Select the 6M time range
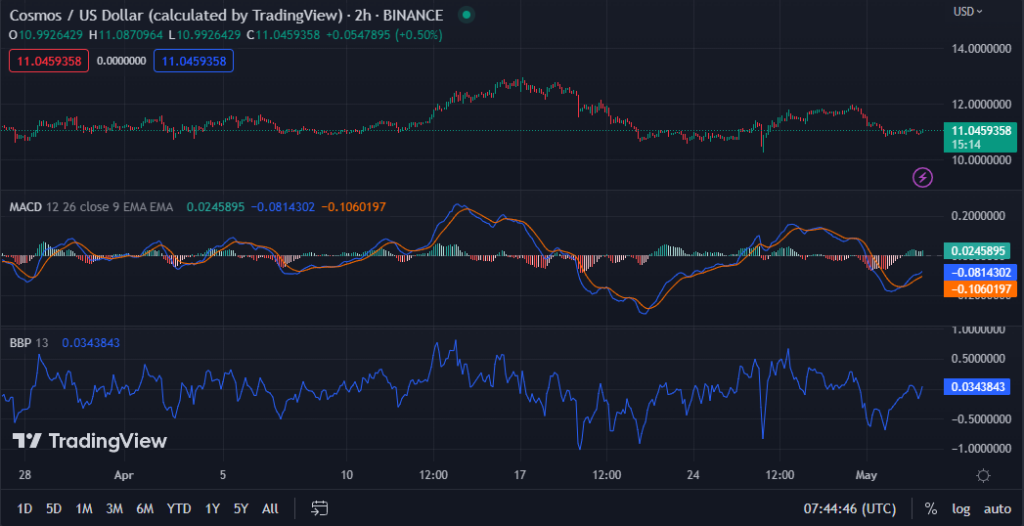Image resolution: width=1024 pixels, height=526 pixels. click(145, 508)
